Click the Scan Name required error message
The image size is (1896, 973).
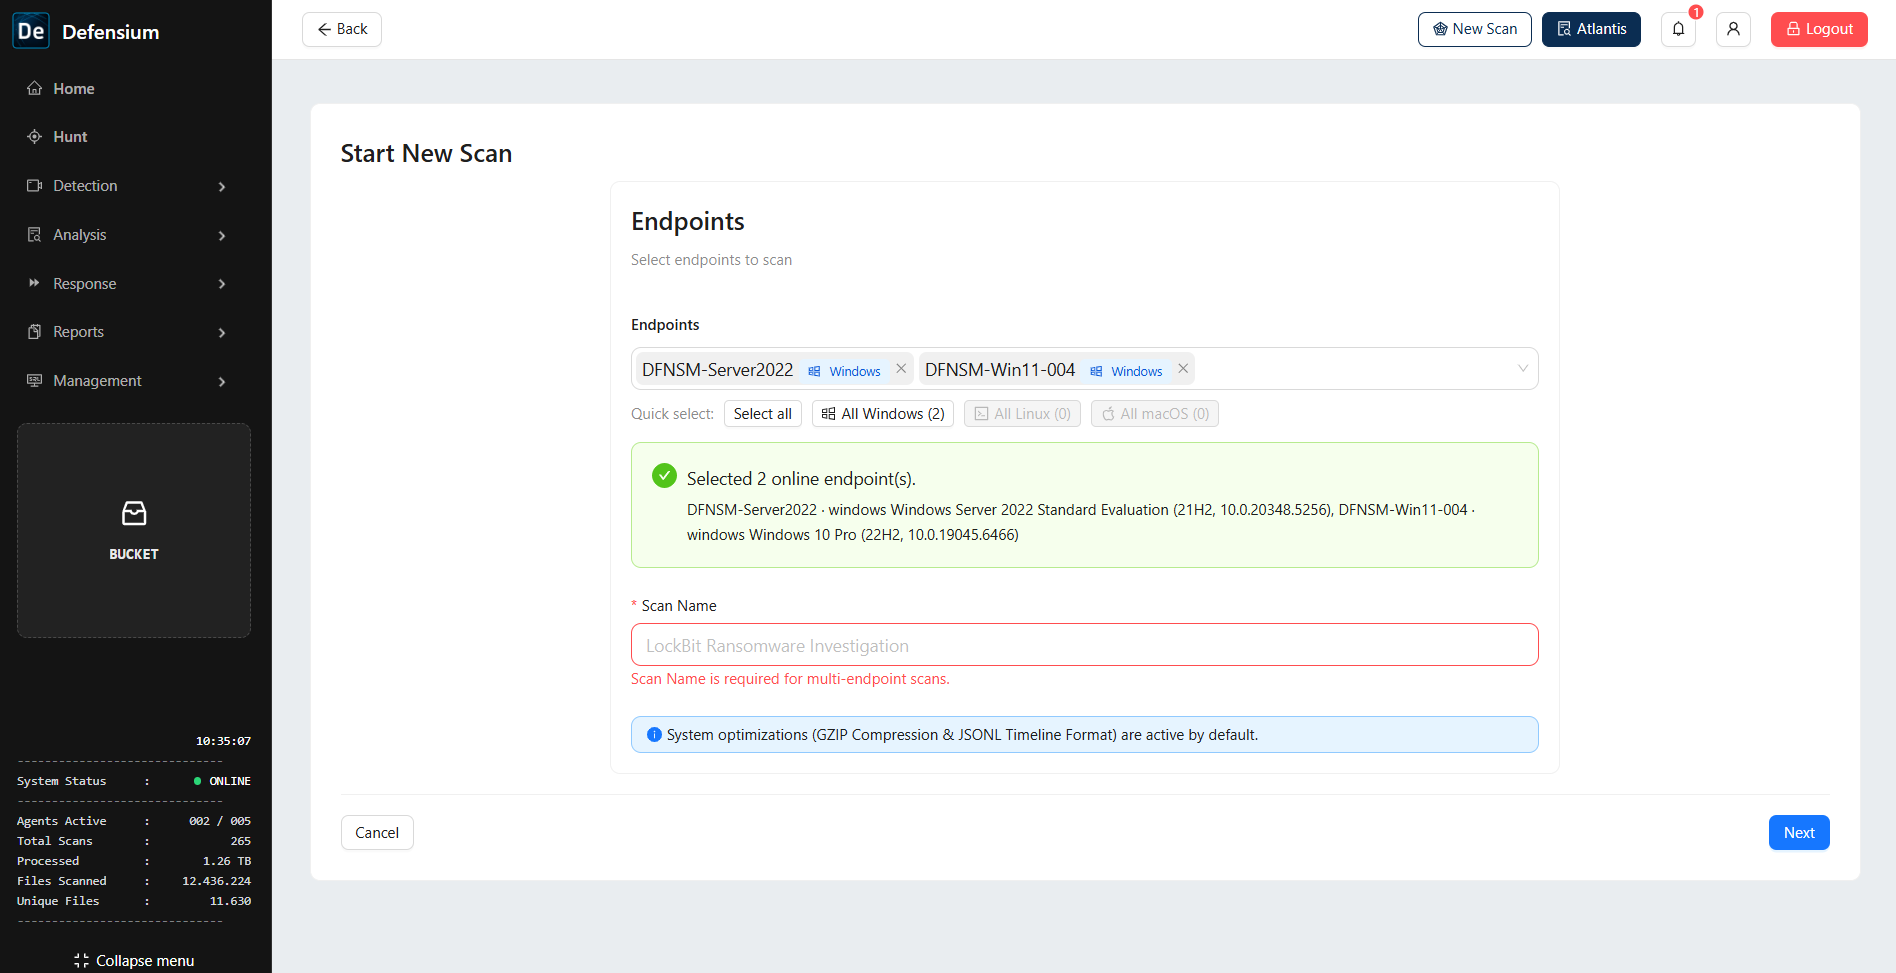(x=790, y=679)
